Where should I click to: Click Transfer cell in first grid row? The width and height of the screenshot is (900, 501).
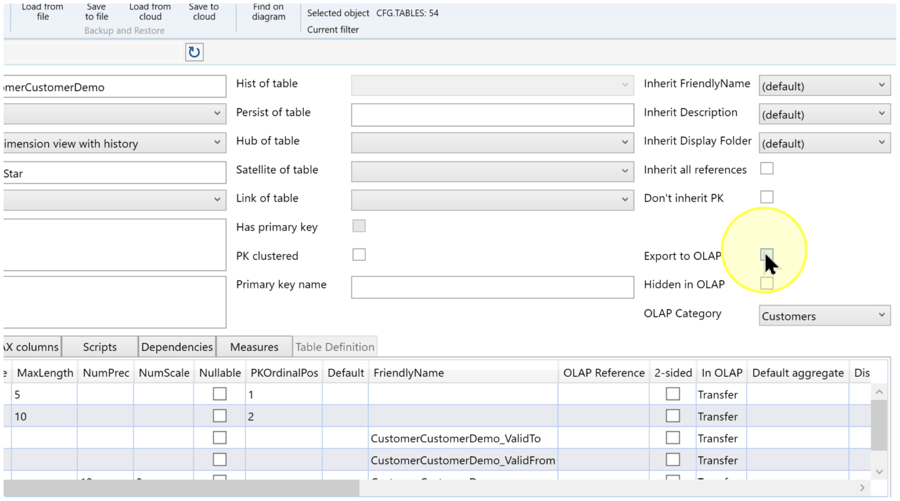(x=721, y=395)
